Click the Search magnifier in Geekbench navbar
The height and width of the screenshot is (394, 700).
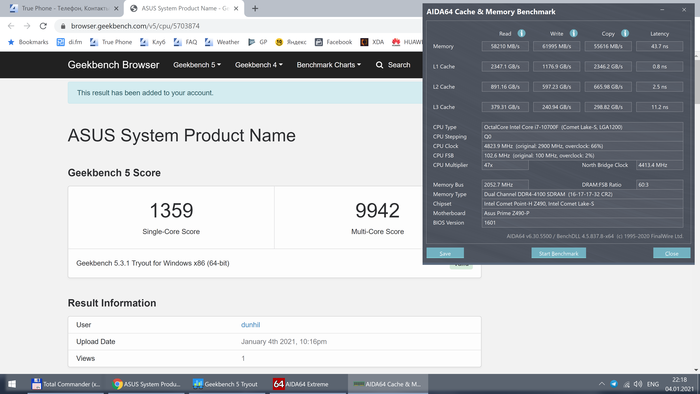379,65
